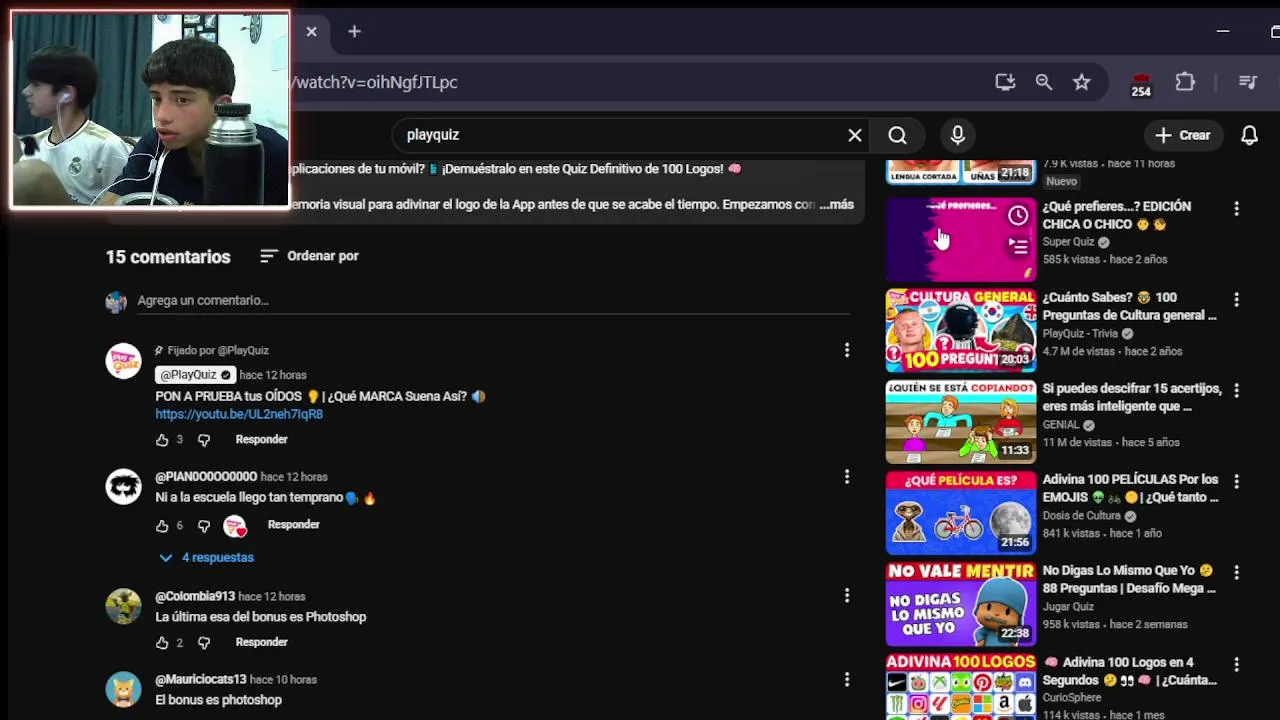1280x720 pixels.
Task: Open @Colombia913 profile
Action: (x=195, y=597)
